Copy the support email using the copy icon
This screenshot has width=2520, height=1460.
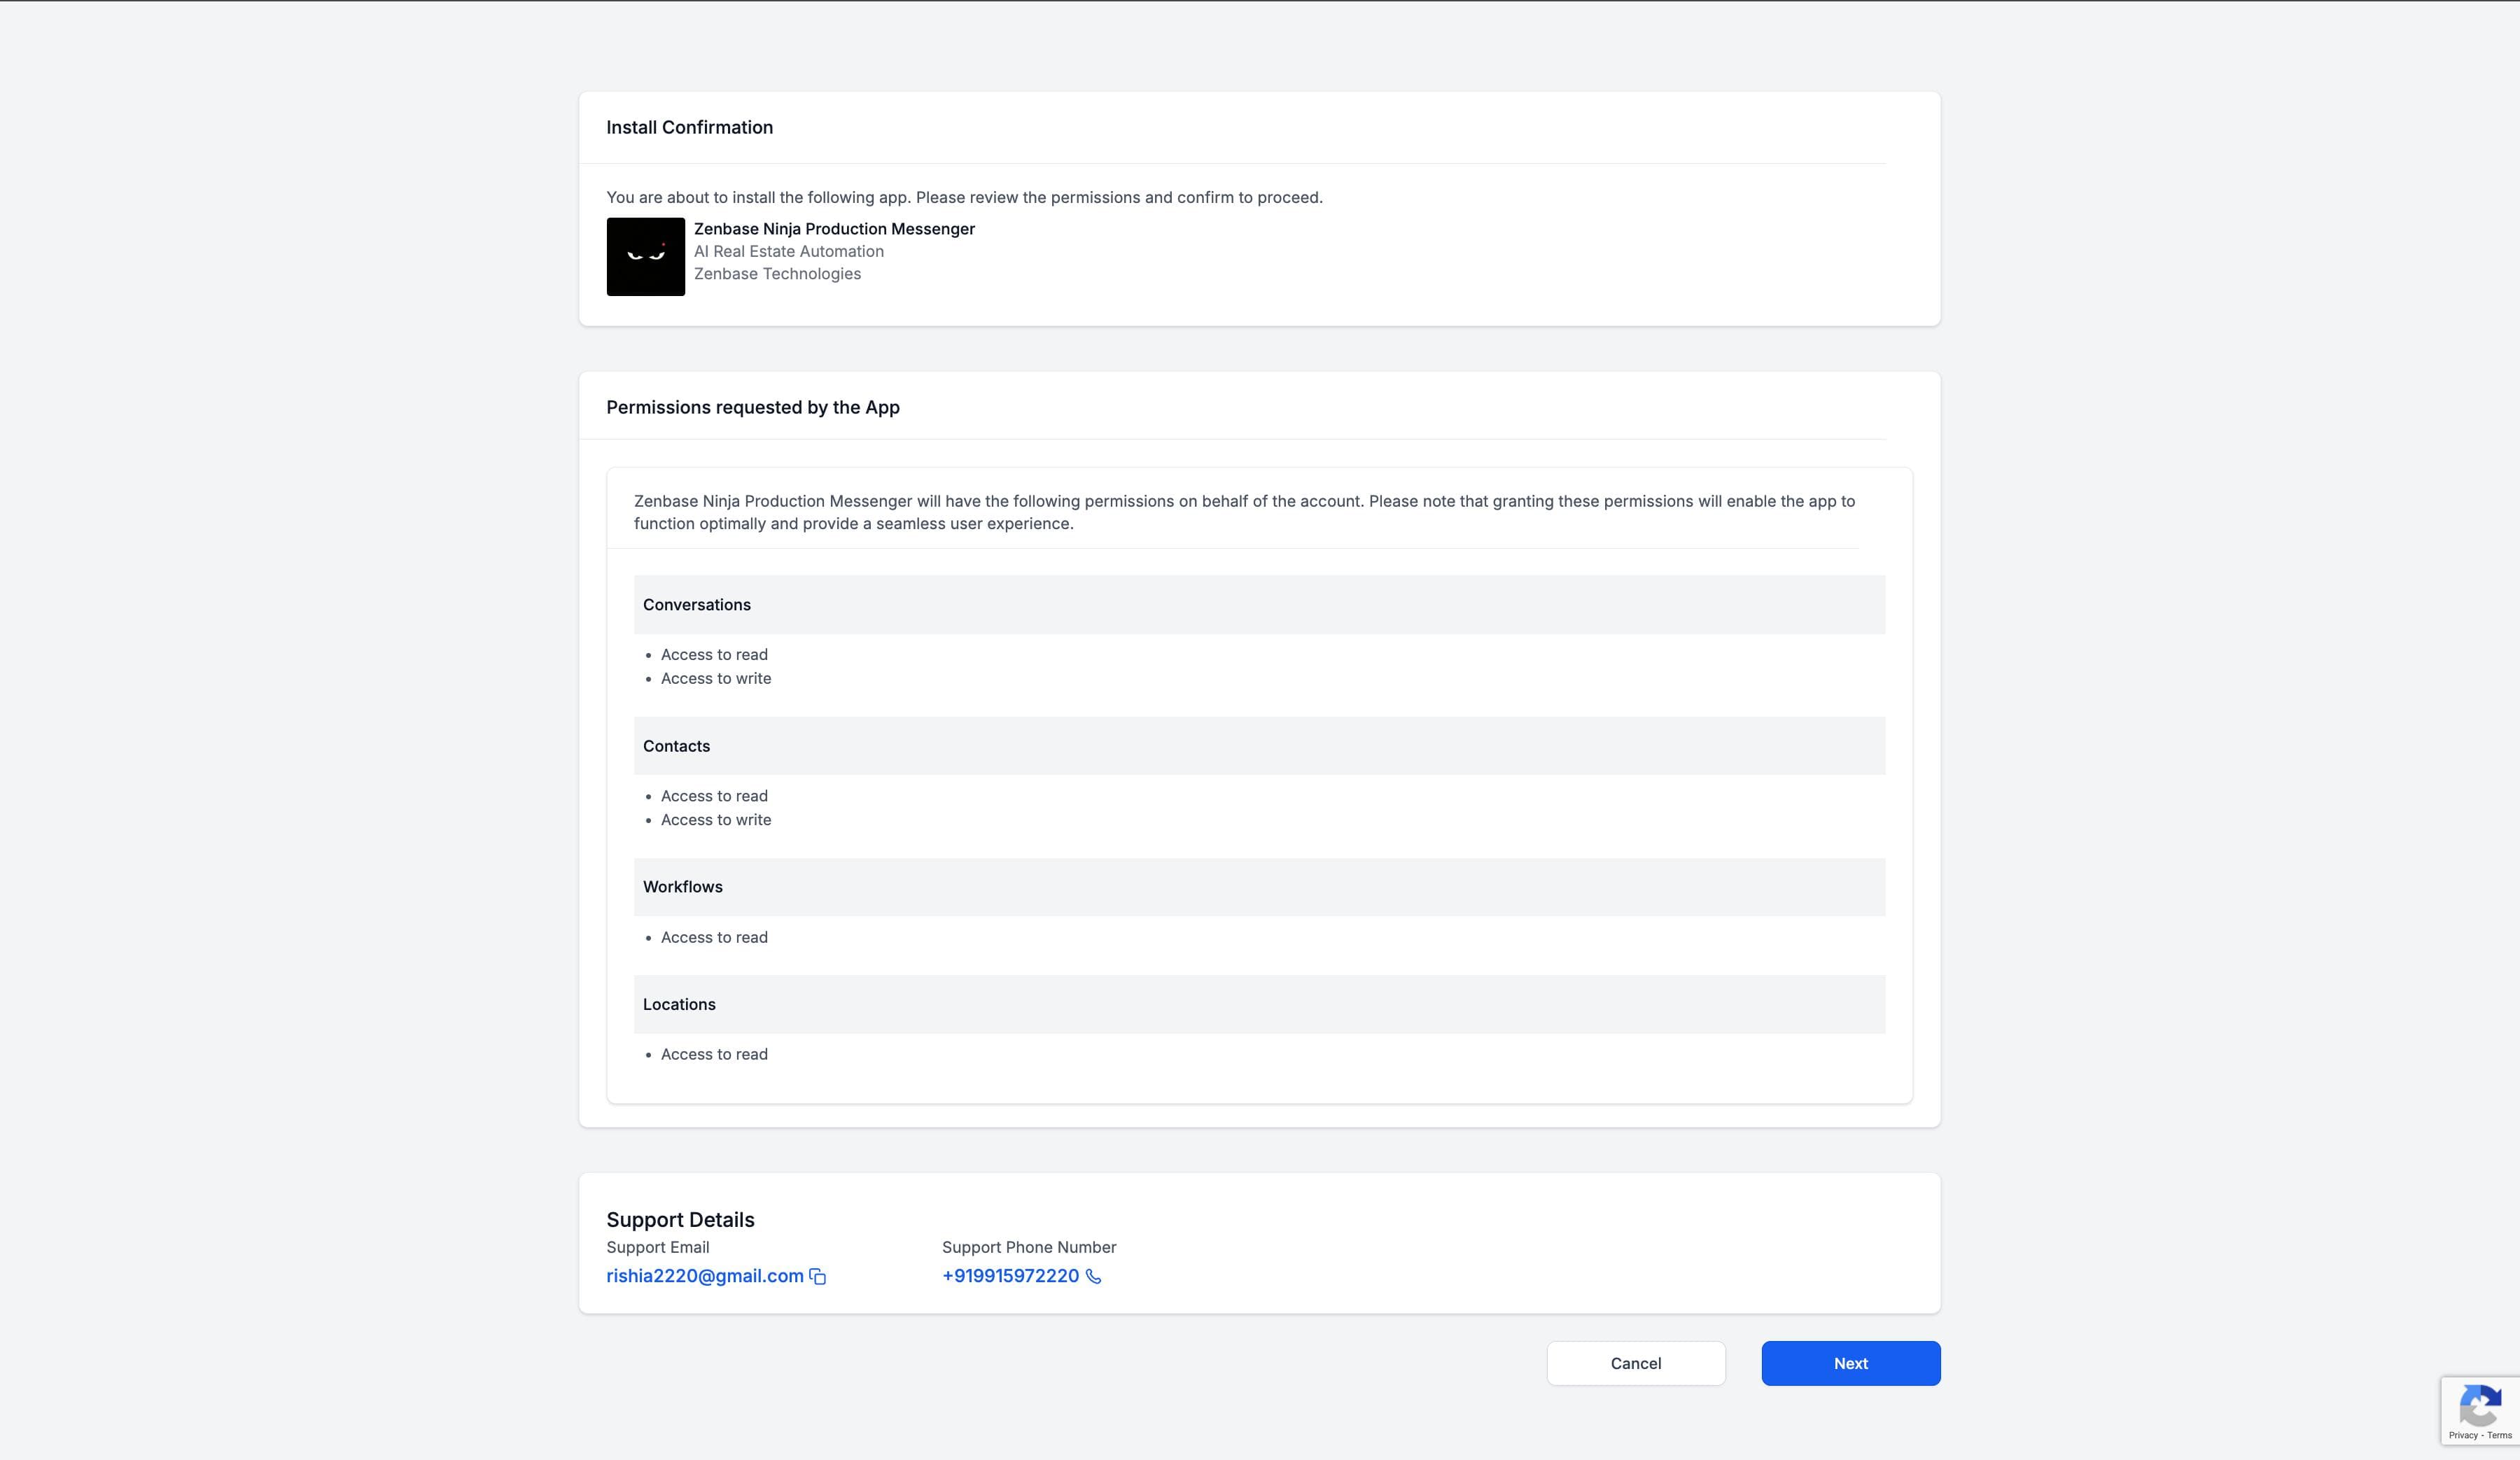pyautogui.click(x=817, y=1276)
